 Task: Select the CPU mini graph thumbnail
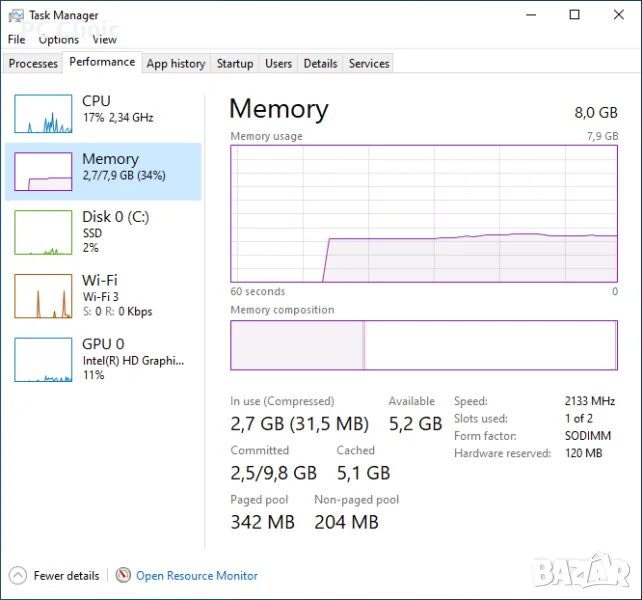pyautogui.click(x=43, y=113)
